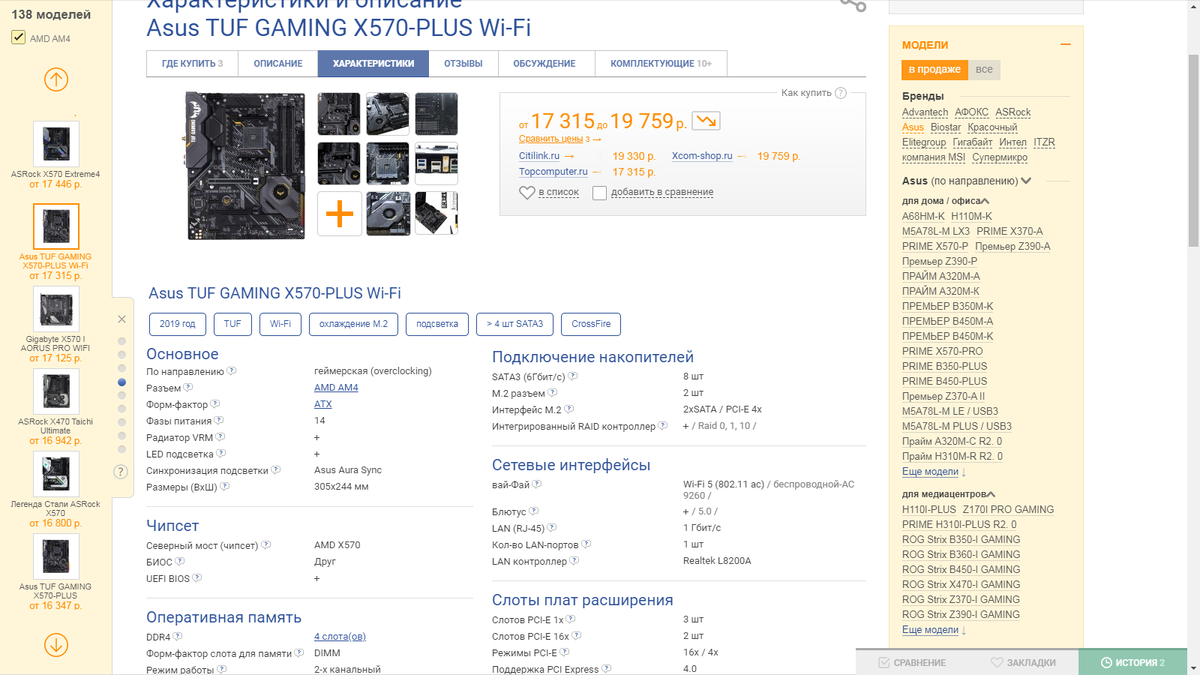Uncheck the AMD AM4 filter checkbox

18,38
